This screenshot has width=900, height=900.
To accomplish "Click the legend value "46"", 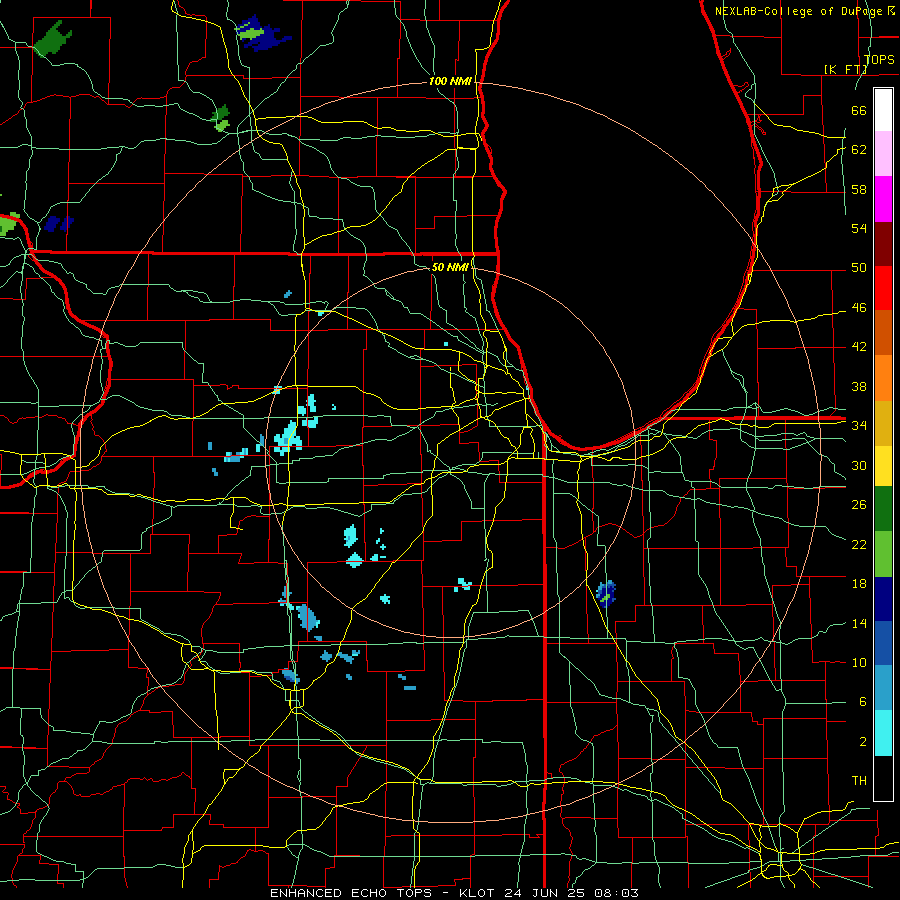I will [x=859, y=308].
